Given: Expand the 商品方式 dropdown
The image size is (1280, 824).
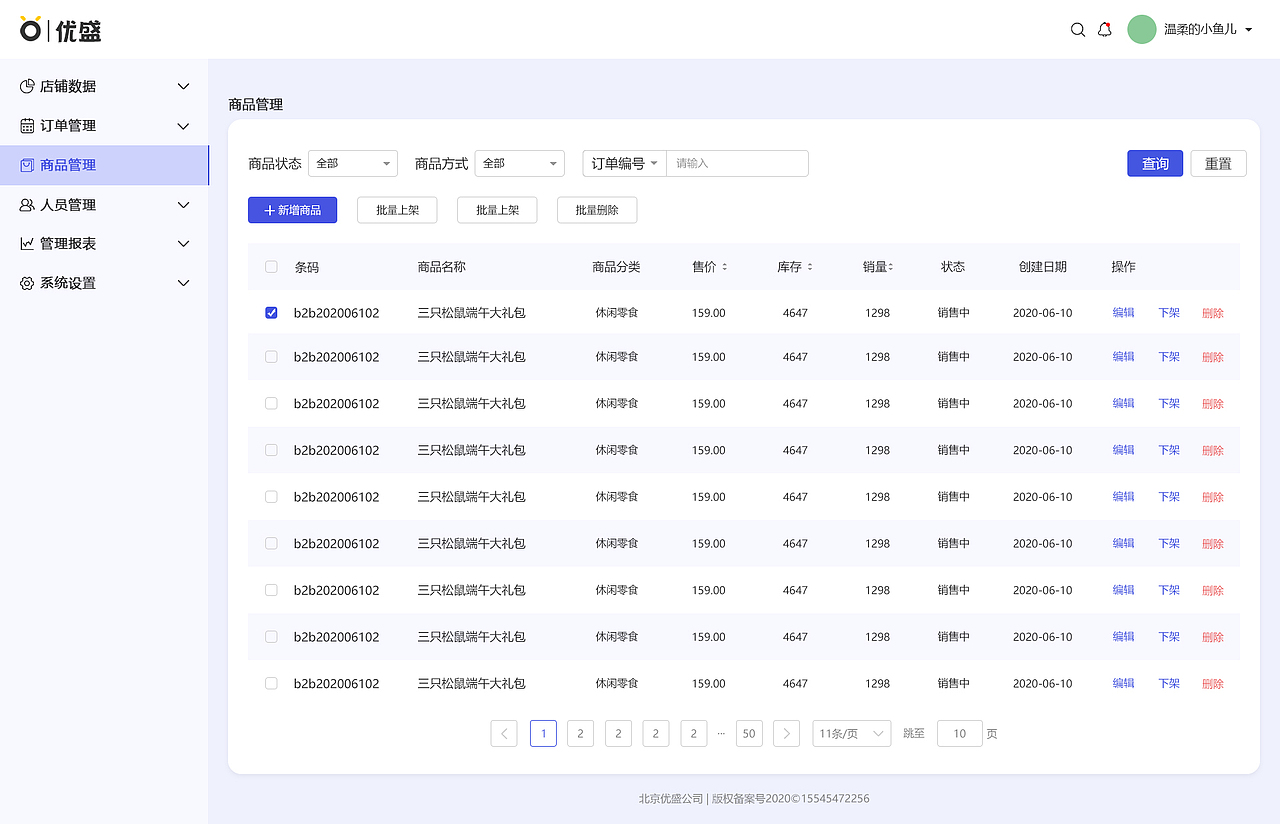Looking at the screenshot, I should 519,163.
